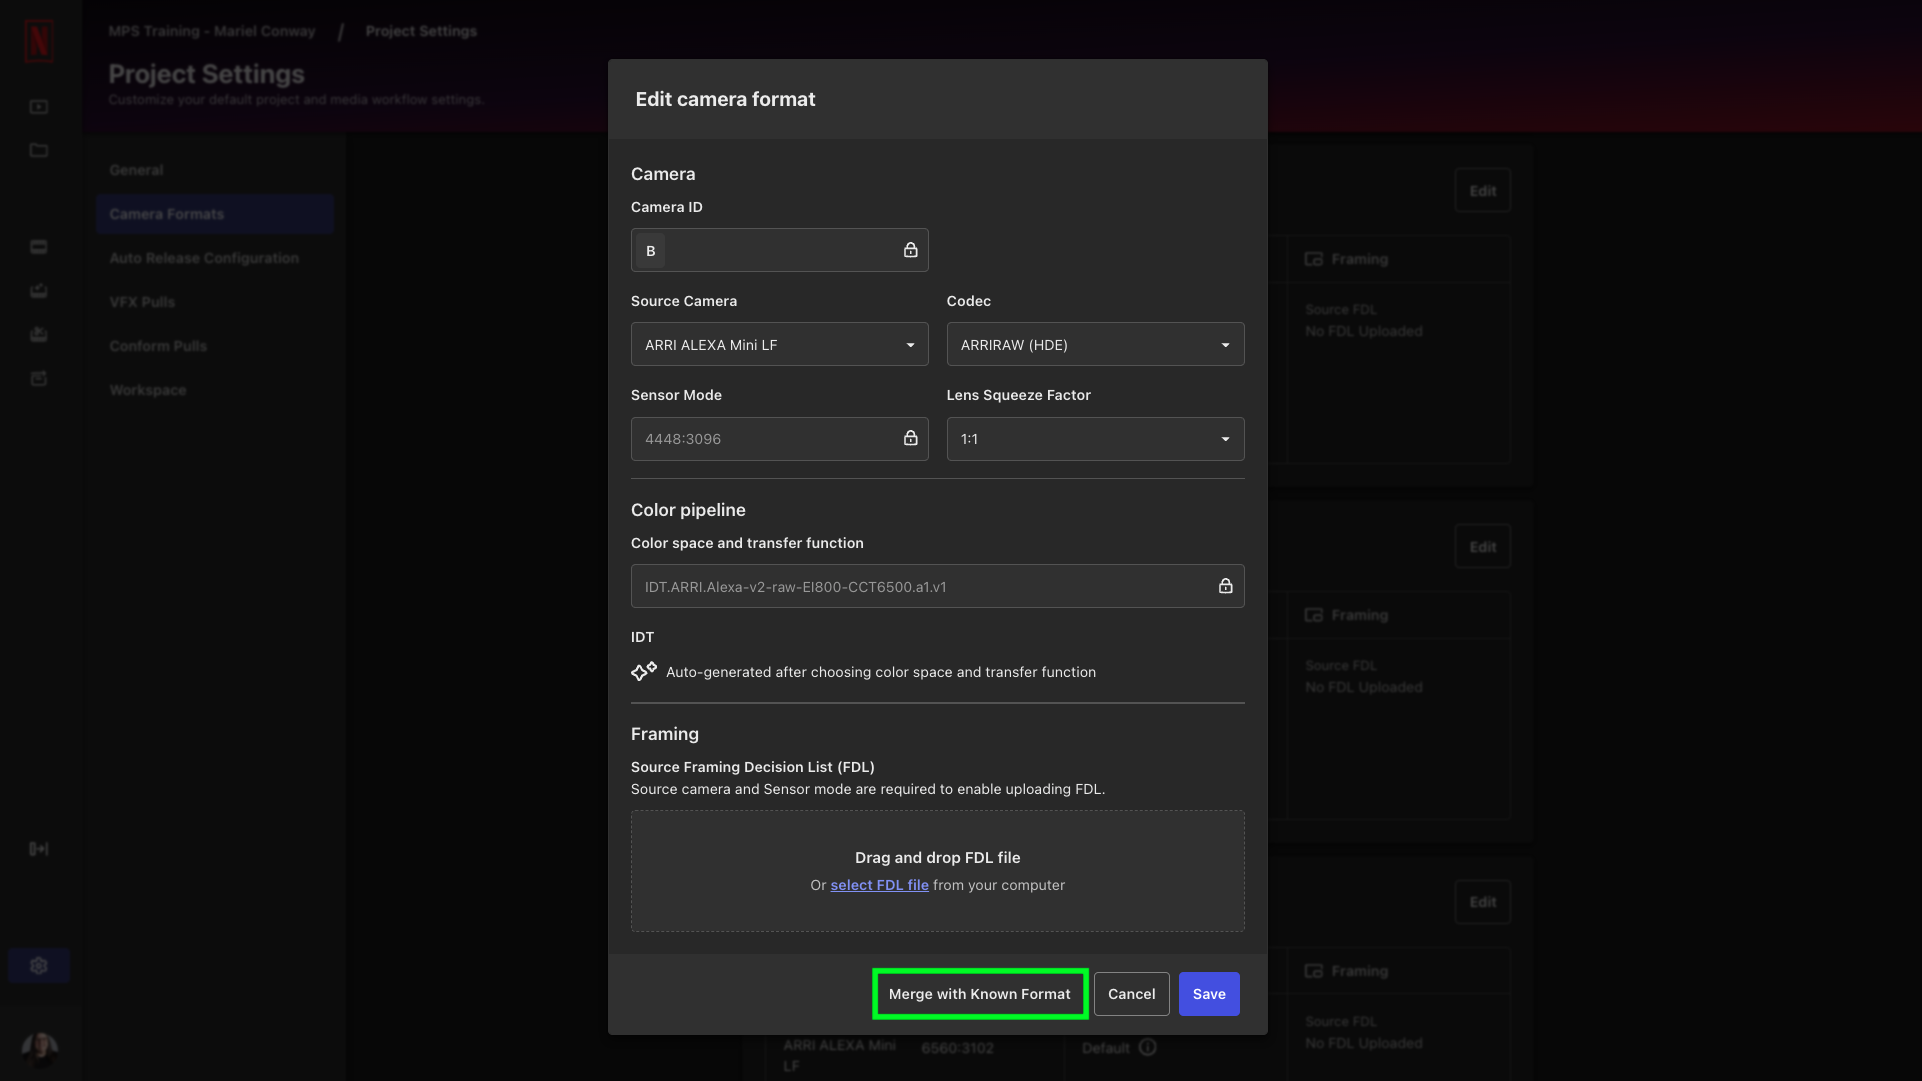Click the lock icon in Camera ID field
This screenshot has height=1081, width=1922.
point(910,250)
